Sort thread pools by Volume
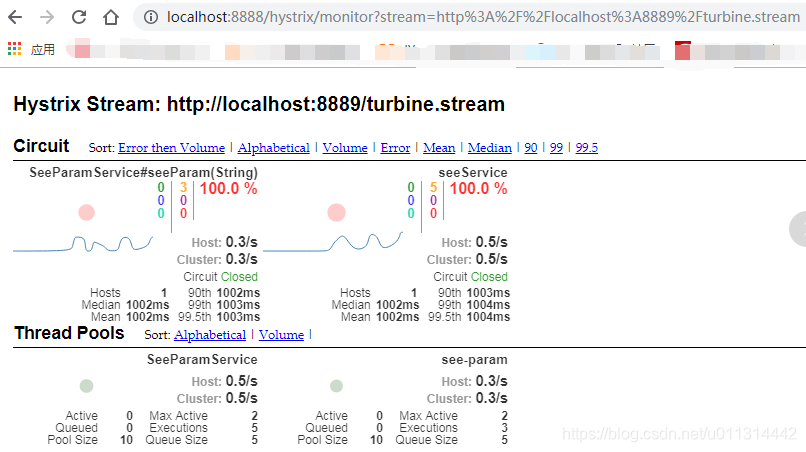The image size is (806, 452). (x=281, y=335)
